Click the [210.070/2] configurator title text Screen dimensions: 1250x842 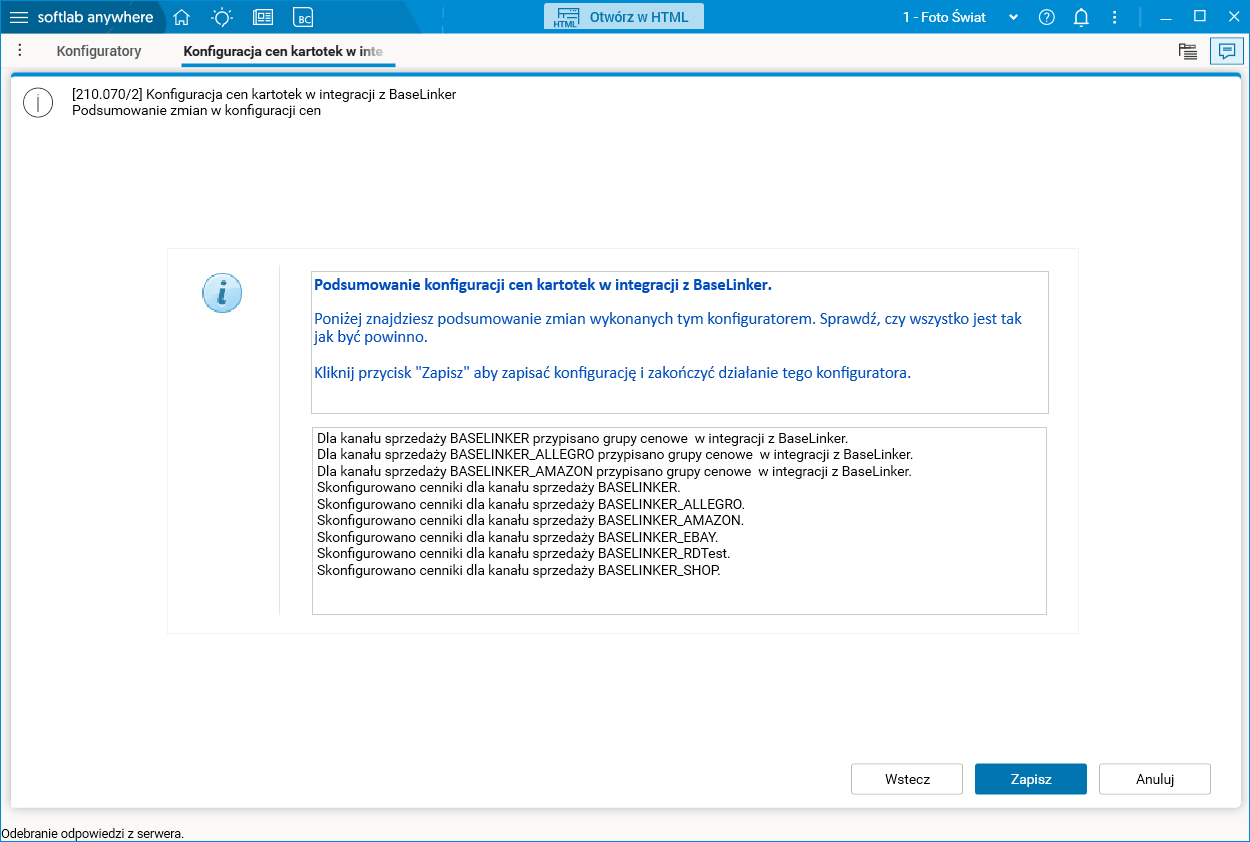tap(264, 94)
